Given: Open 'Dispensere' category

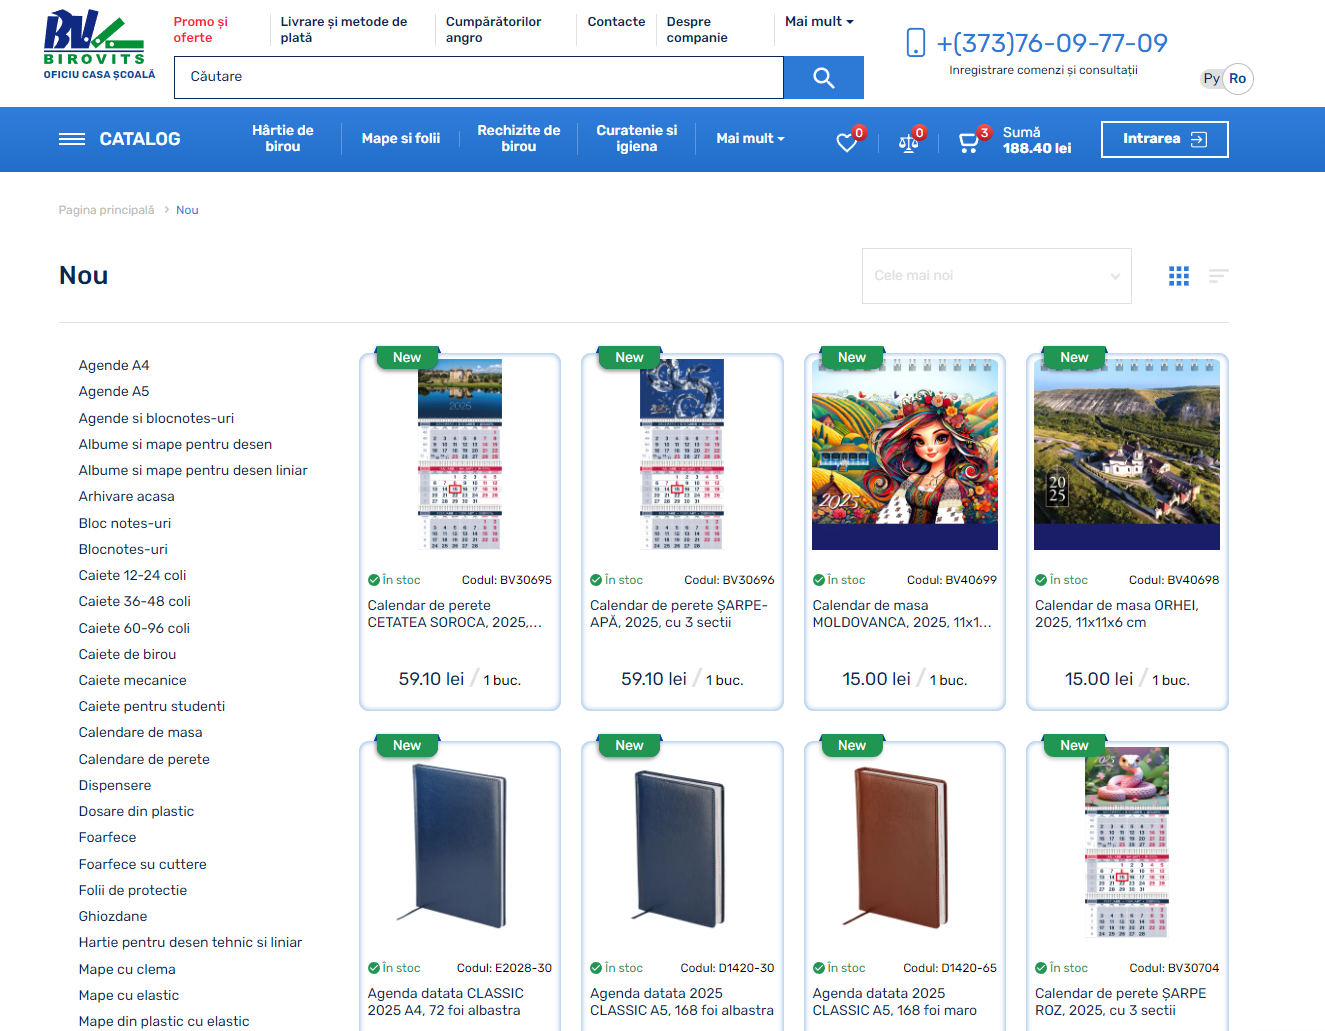Looking at the screenshot, I should 115,785.
